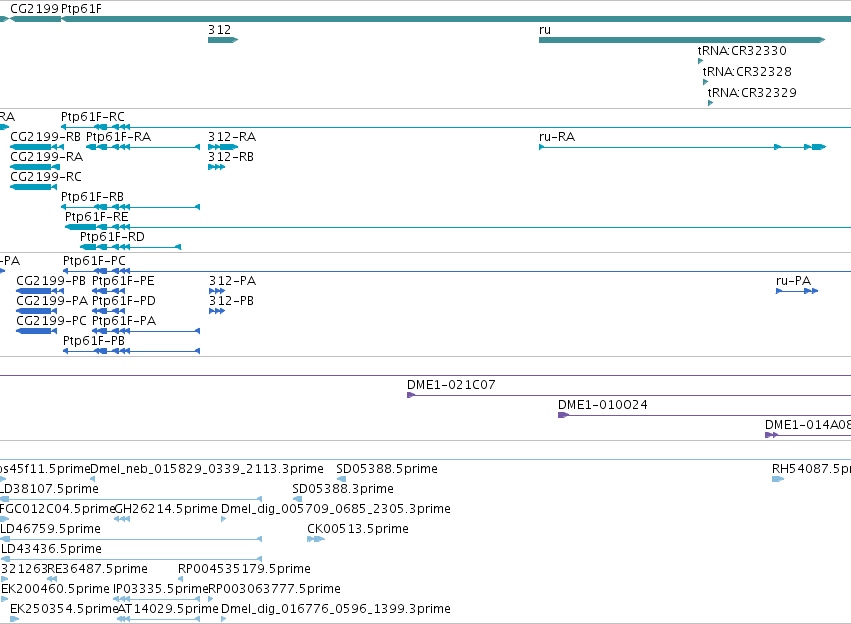Screen dimensions: 851x624
Task: Select the 312-PA protein label
Action: [x=232, y=281]
